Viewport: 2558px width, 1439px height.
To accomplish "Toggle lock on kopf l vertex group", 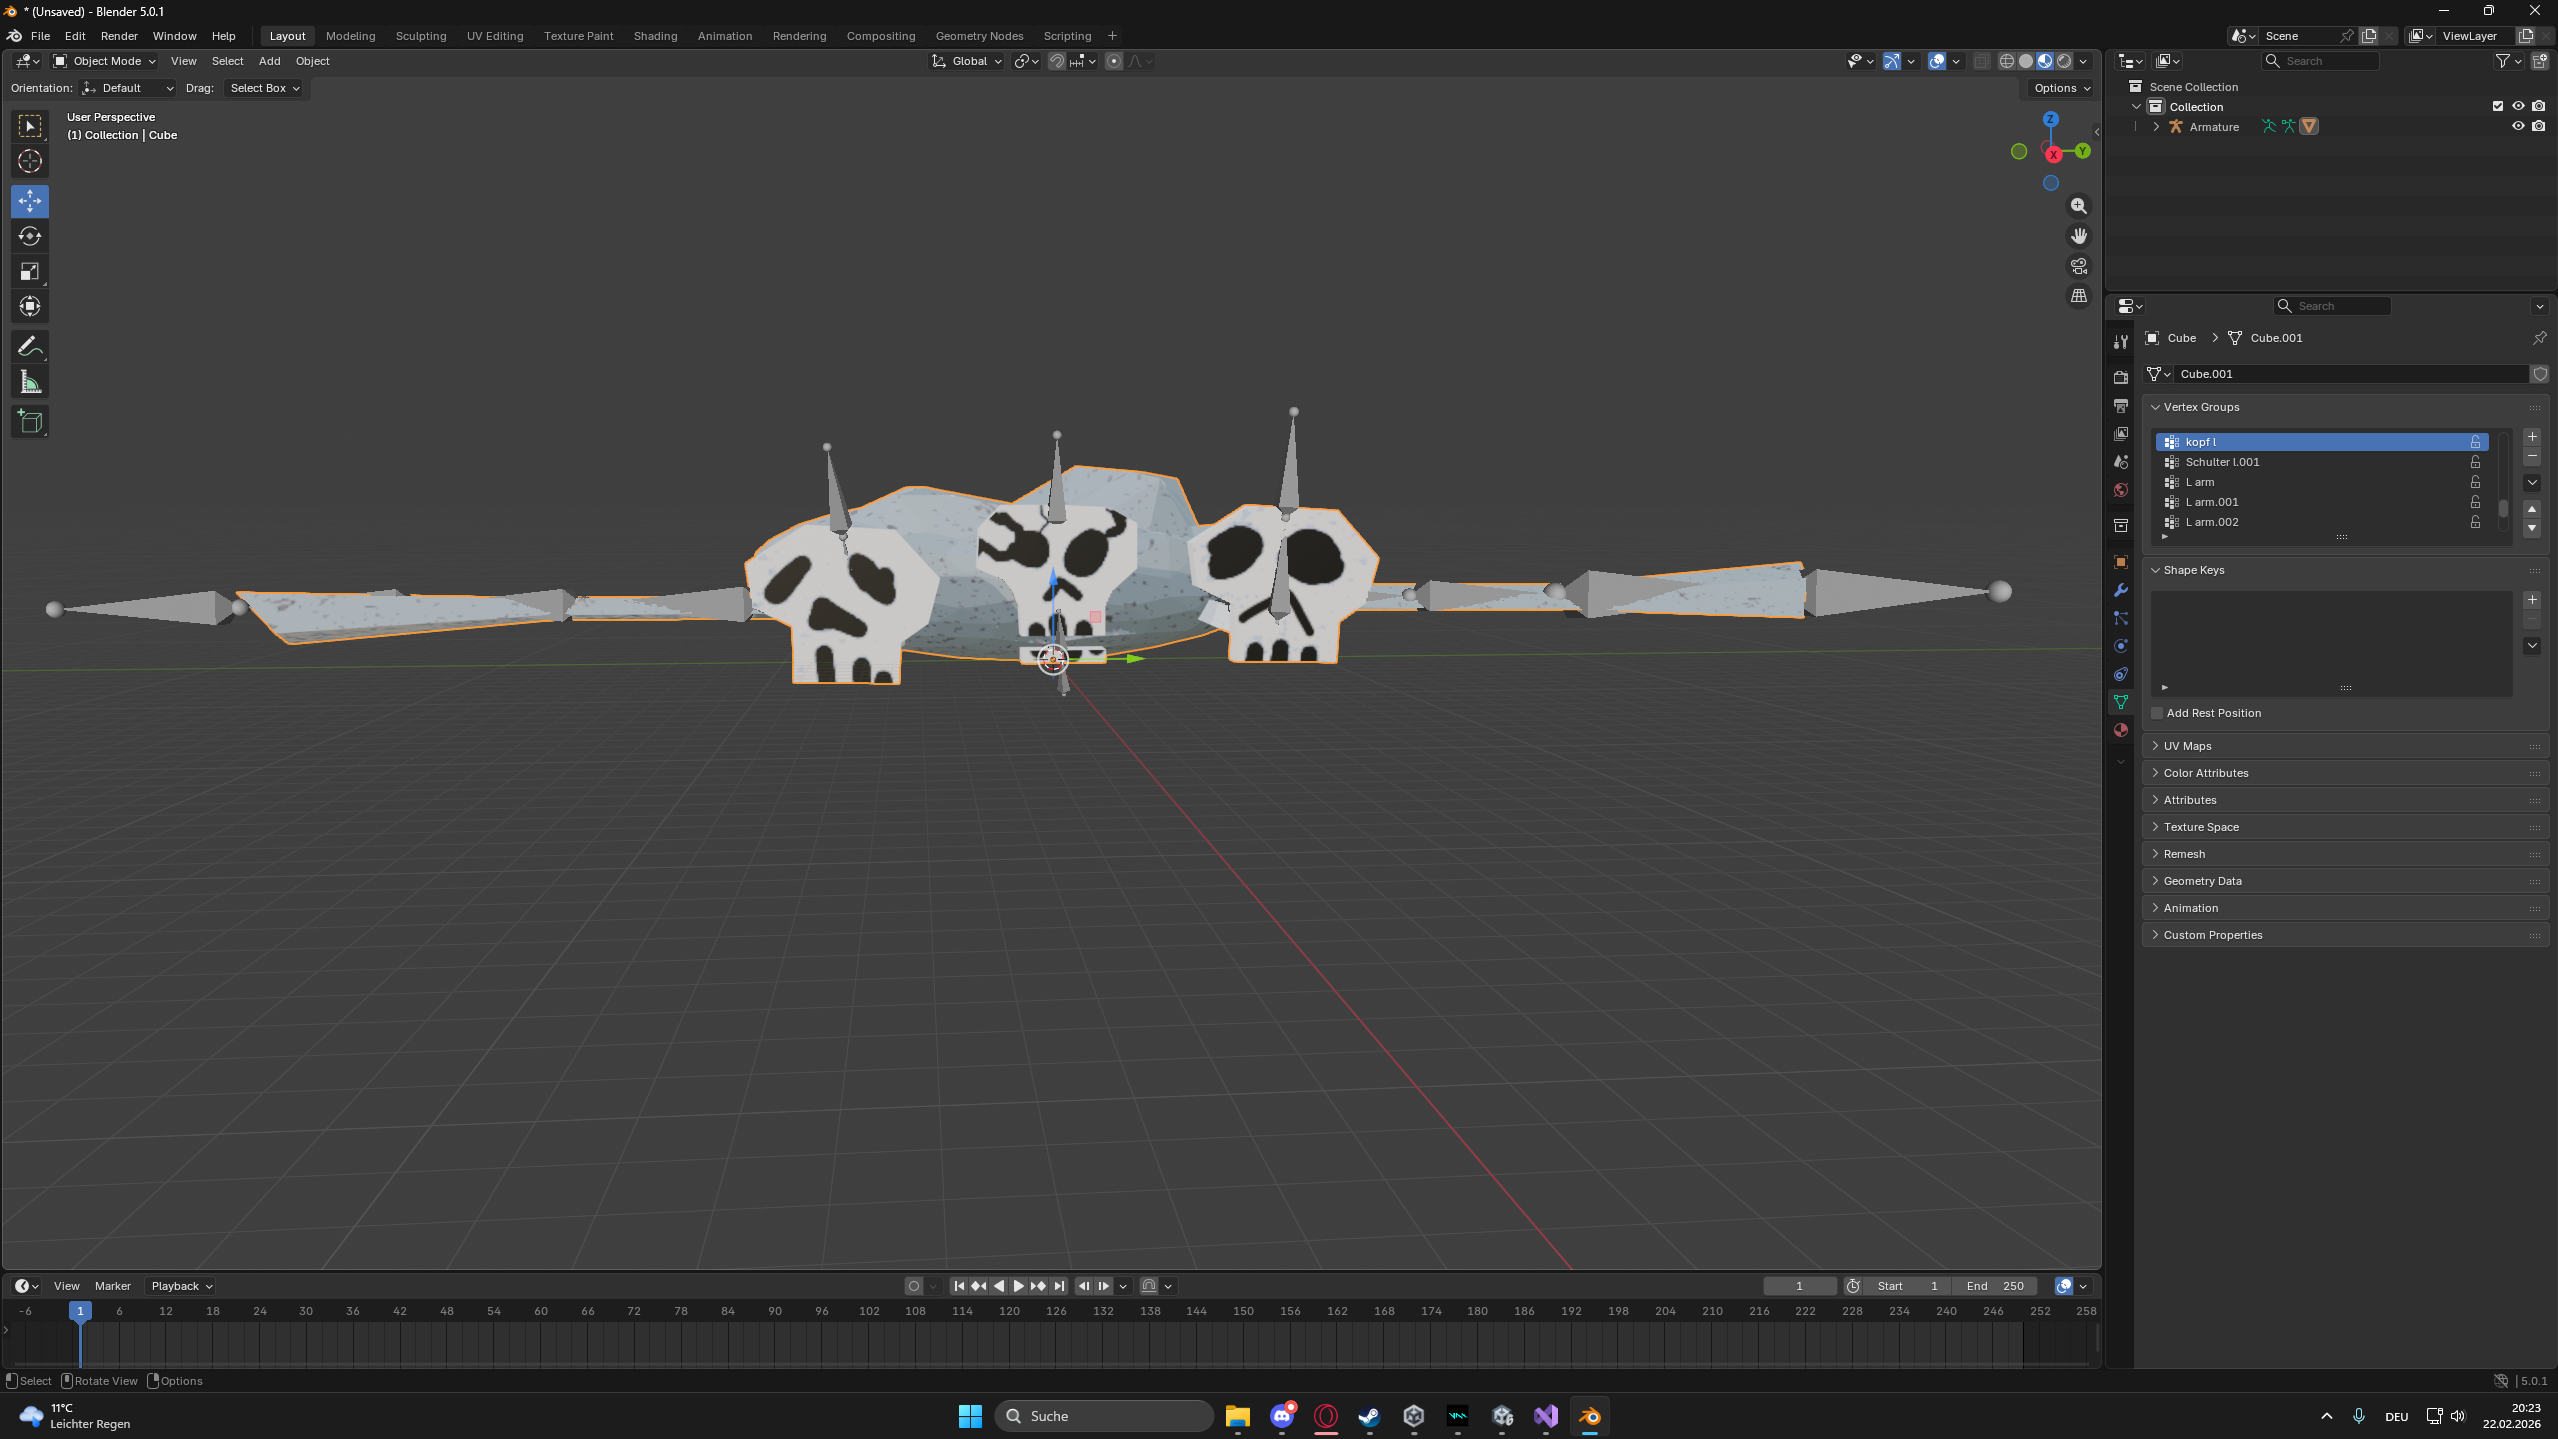I will pyautogui.click(x=2475, y=442).
